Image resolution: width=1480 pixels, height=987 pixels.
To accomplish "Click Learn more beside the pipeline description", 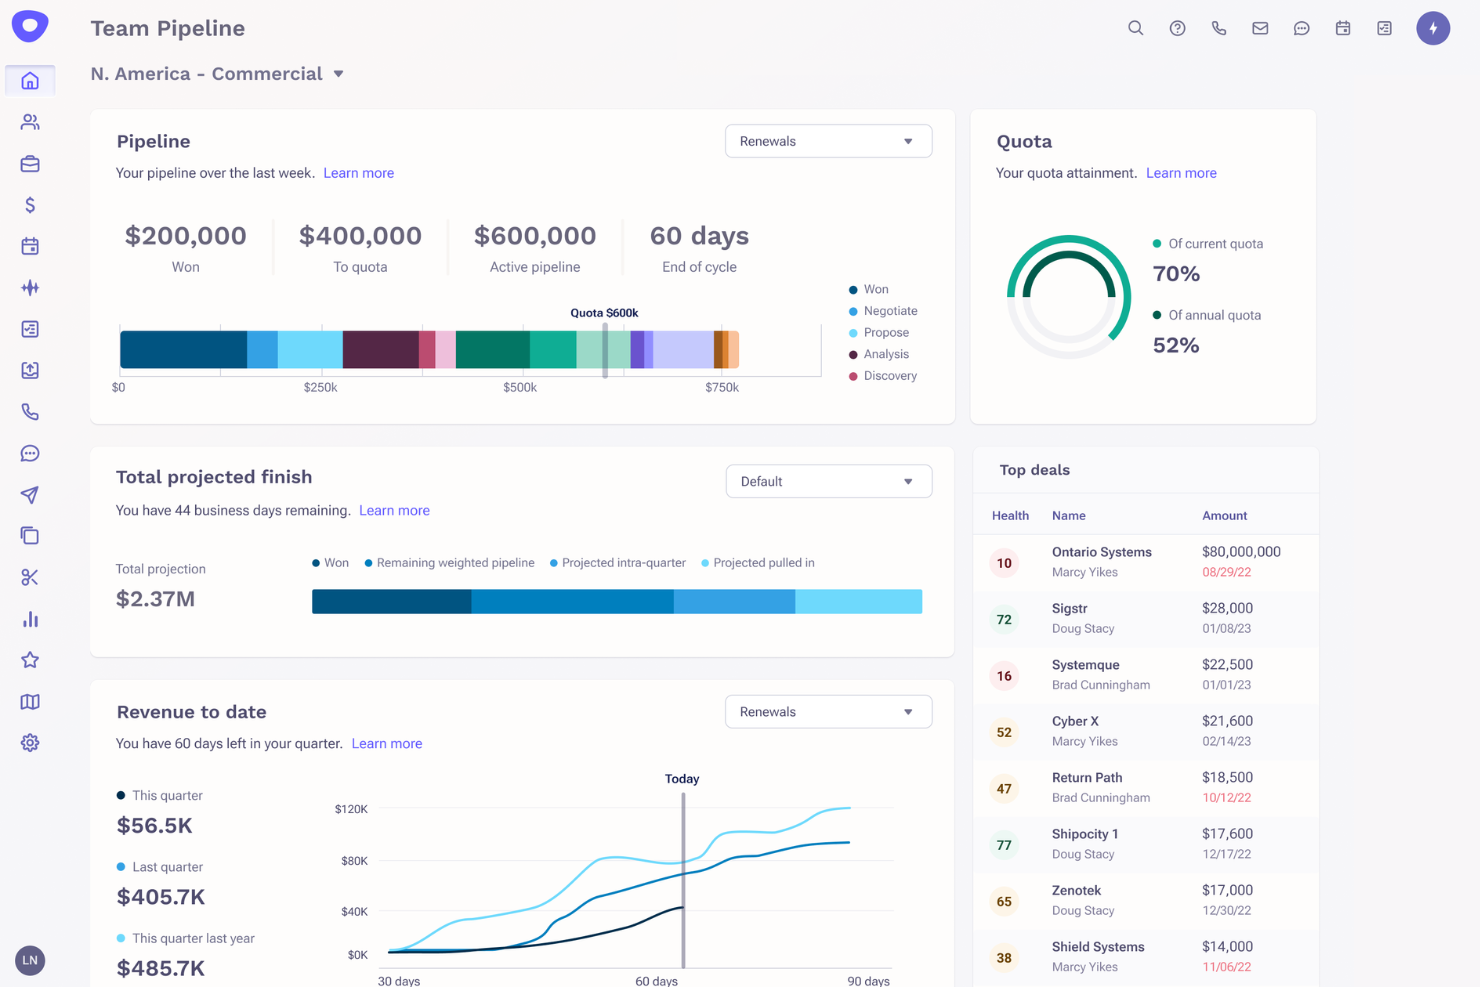I will tap(359, 173).
